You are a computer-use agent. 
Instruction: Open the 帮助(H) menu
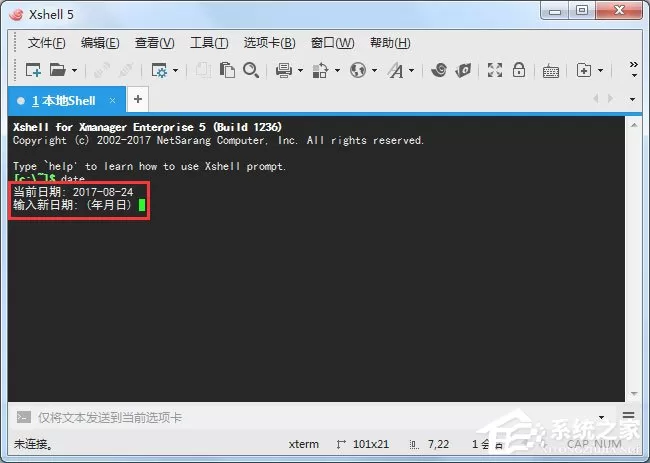click(x=390, y=43)
